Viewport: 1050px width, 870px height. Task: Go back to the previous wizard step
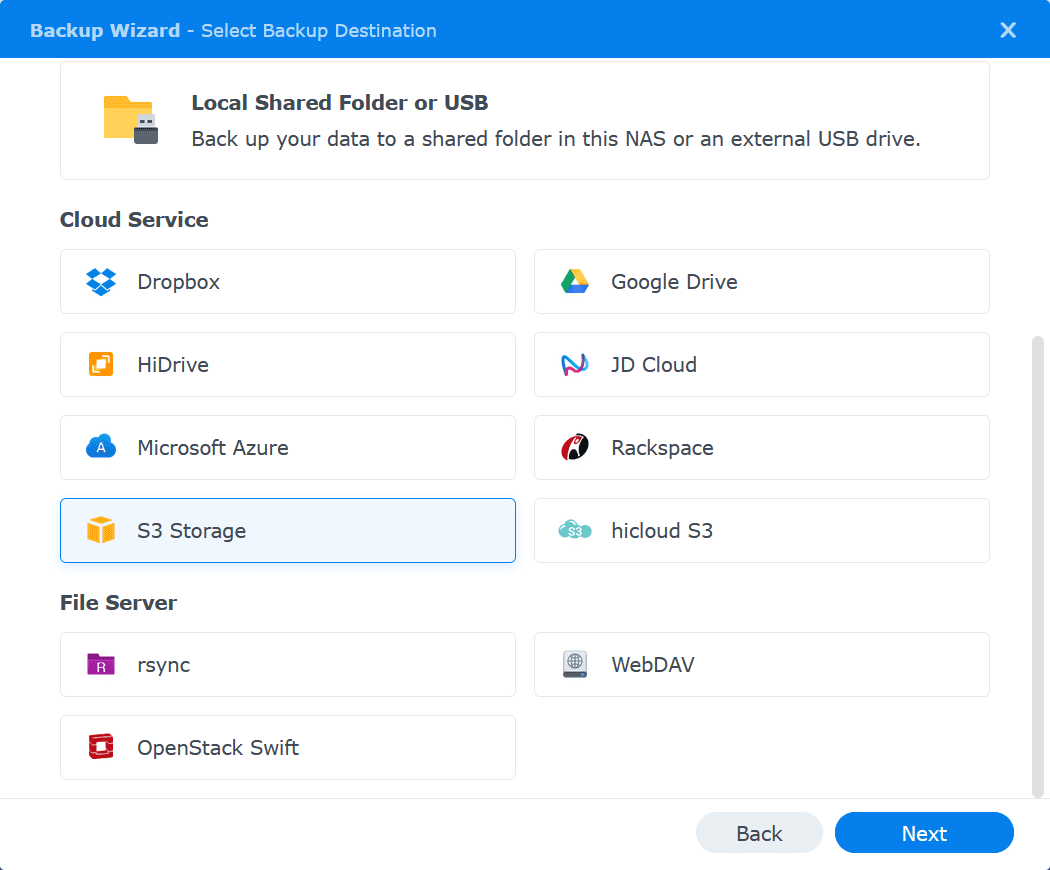pyautogui.click(x=759, y=832)
